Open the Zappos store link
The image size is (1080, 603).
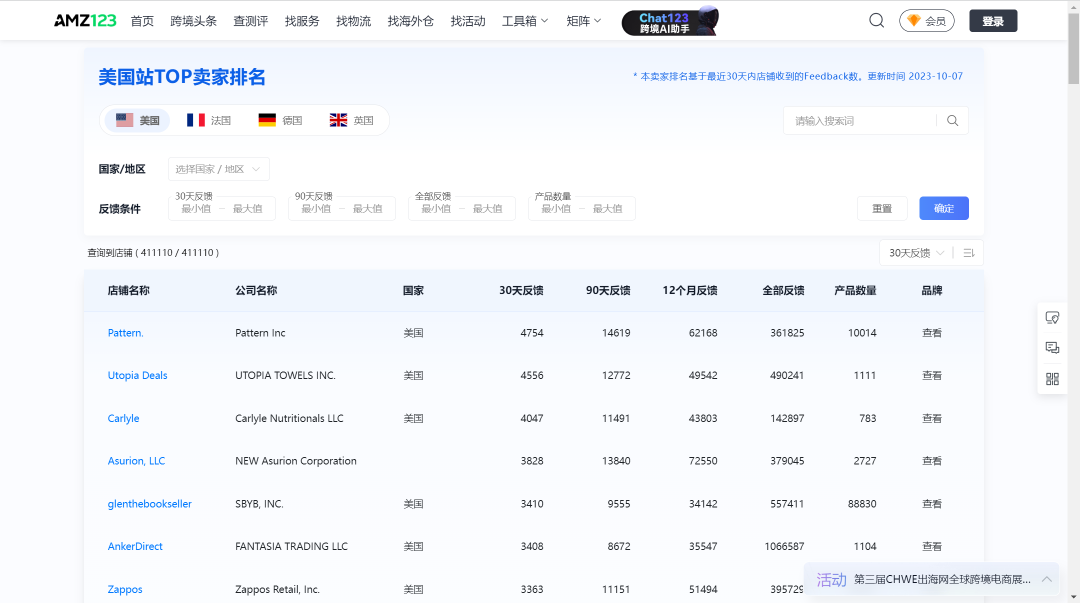coord(125,589)
